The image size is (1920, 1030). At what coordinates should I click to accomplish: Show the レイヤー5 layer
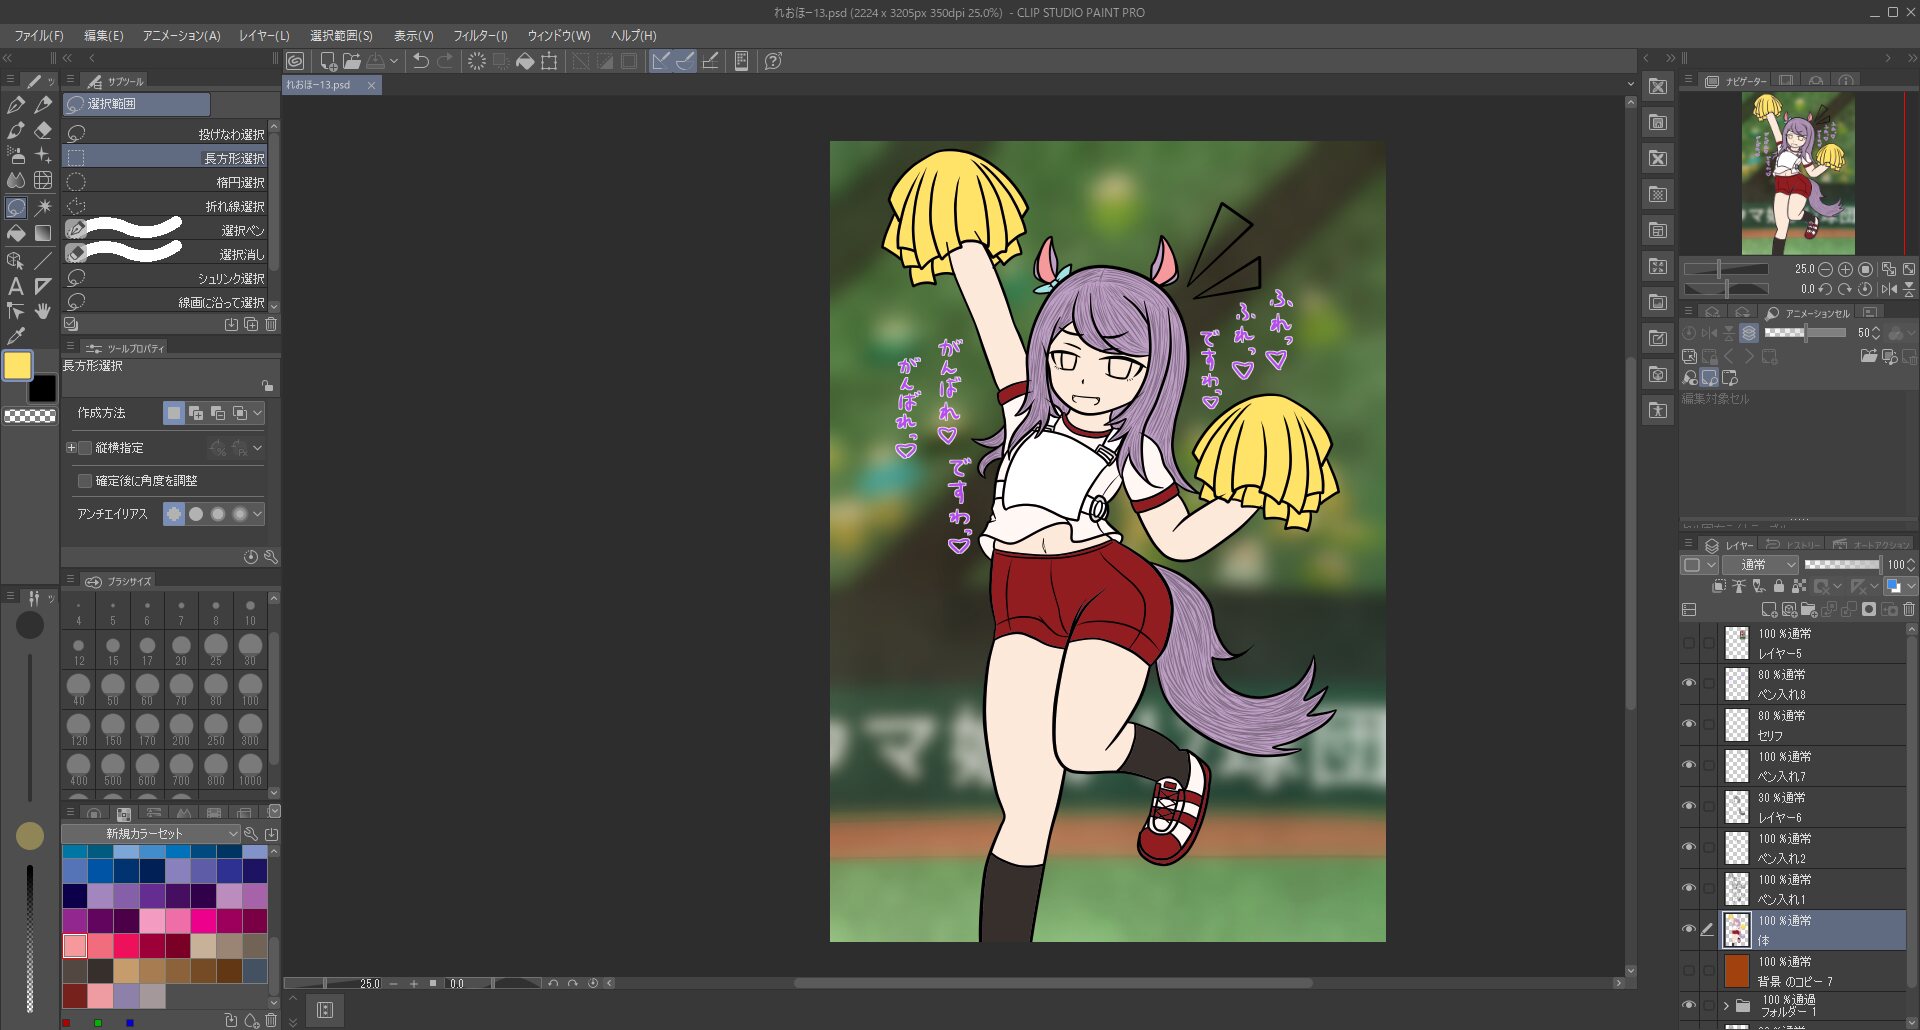[1689, 643]
